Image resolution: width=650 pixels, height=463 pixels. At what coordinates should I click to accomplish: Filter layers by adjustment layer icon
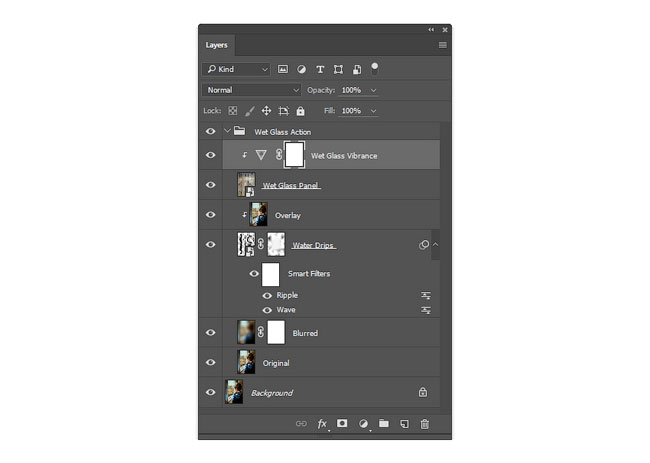click(301, 69)
